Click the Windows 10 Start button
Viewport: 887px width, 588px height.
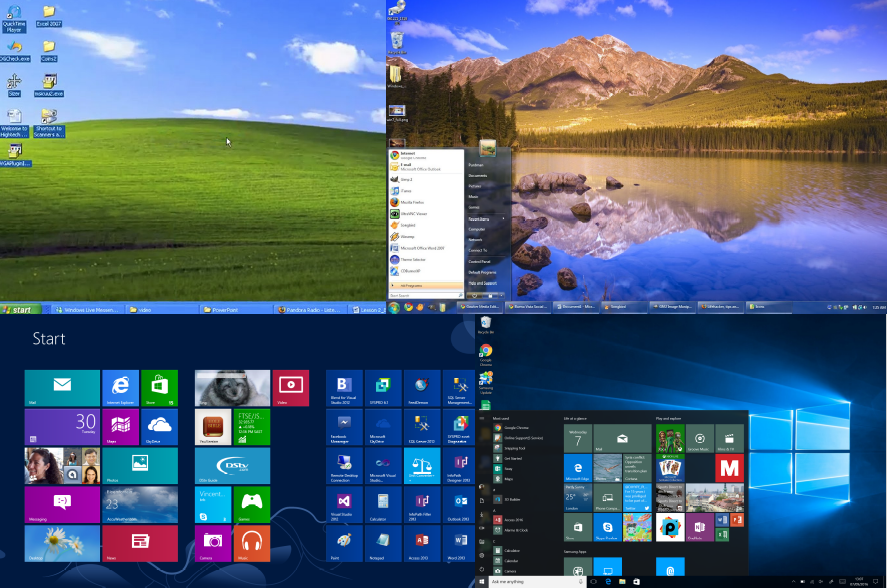click(x=482, y=582)
